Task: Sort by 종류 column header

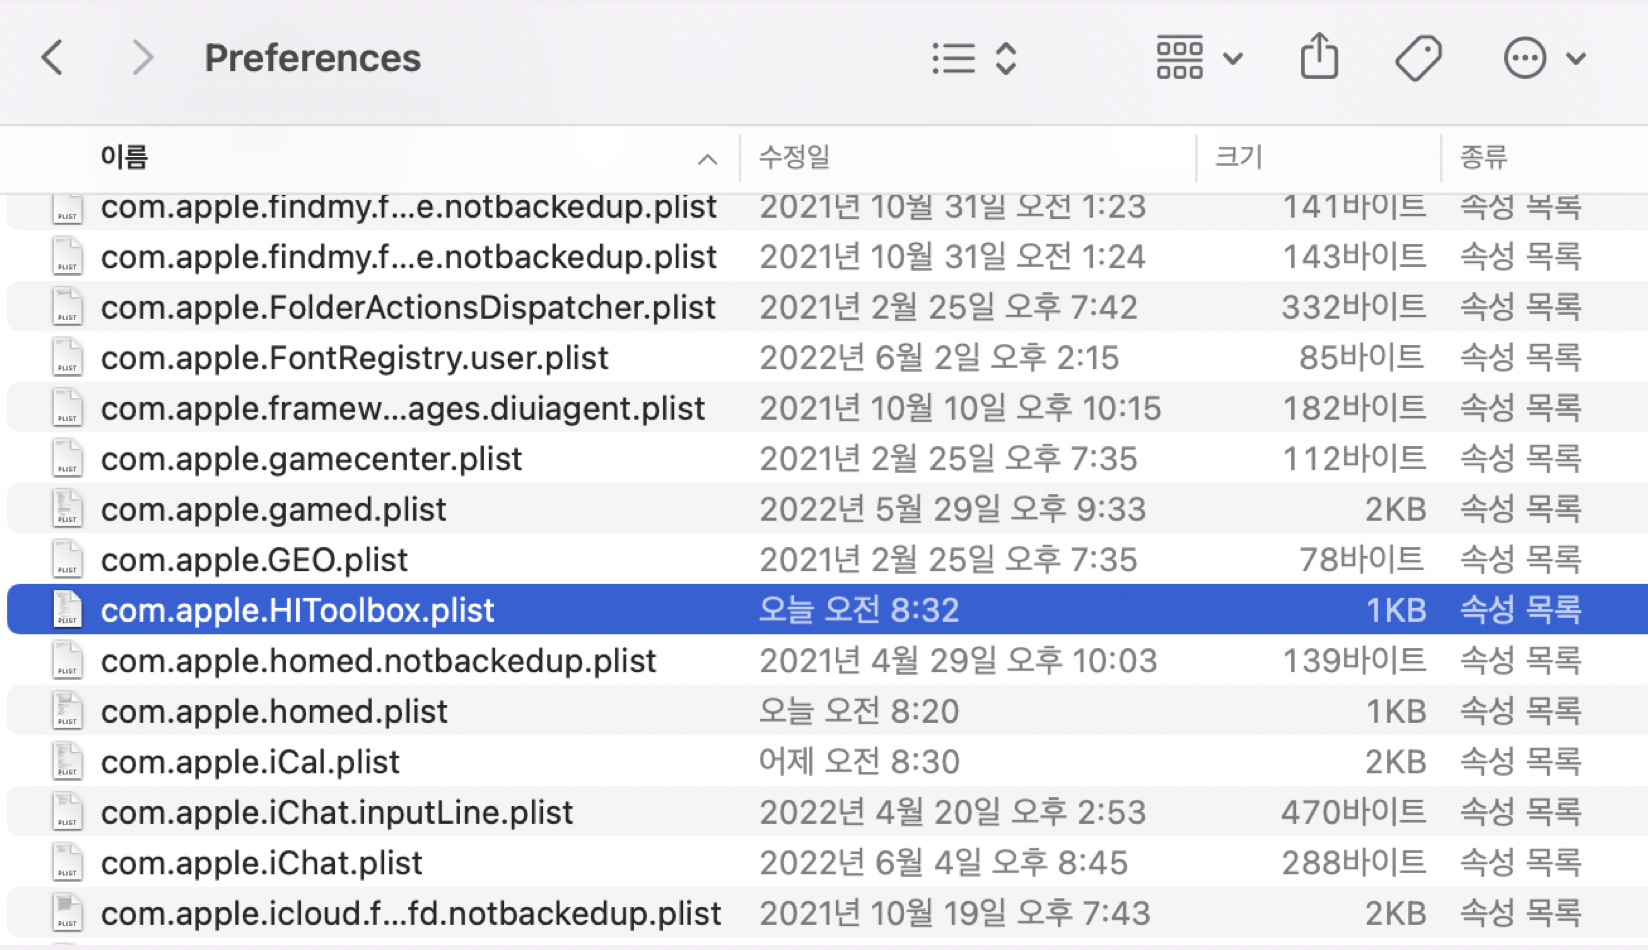Action: [1483, 157]
